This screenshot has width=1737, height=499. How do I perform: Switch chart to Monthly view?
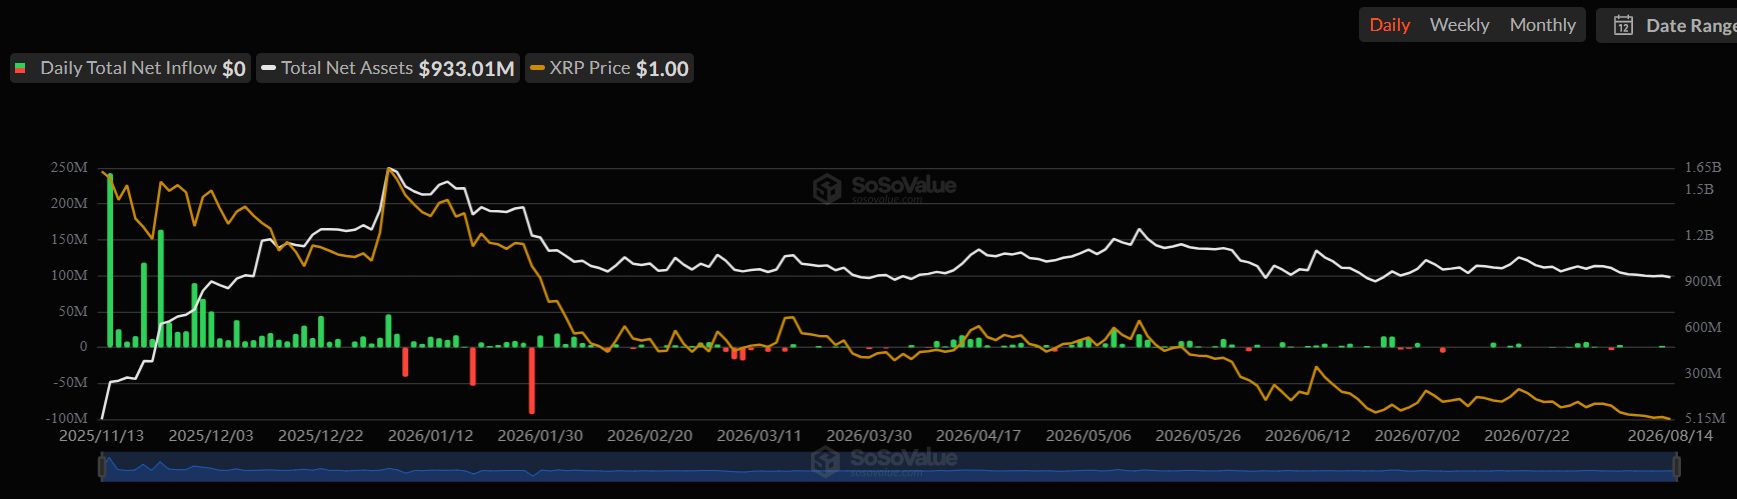click(x=1542, y=25)
